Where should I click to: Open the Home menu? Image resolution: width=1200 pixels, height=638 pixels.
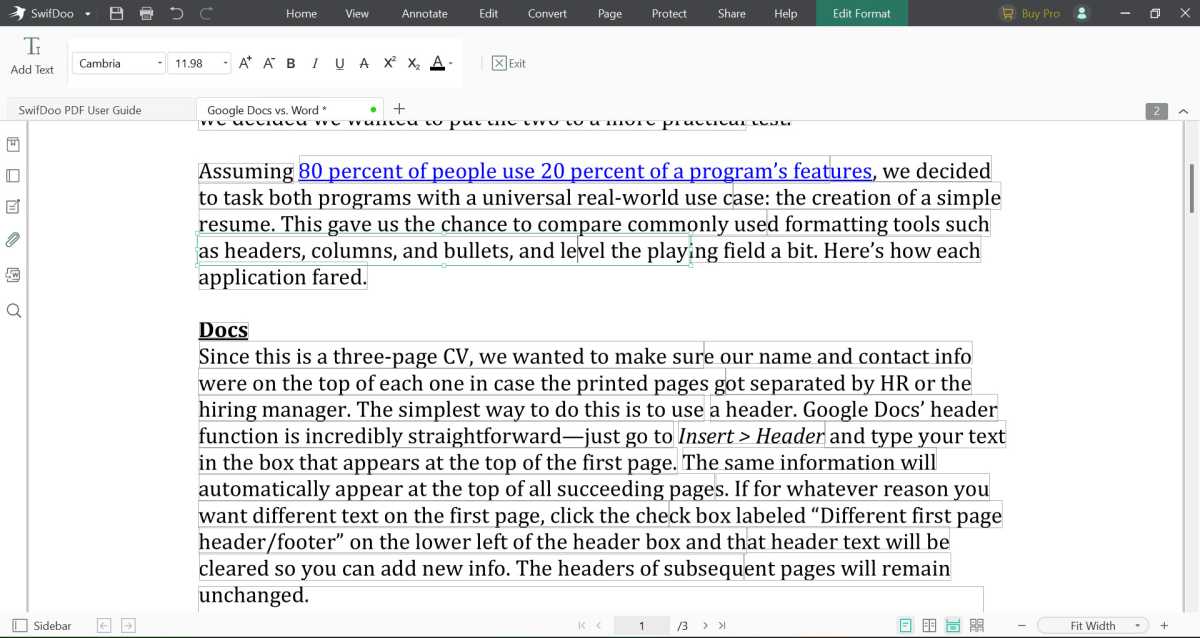[301, 14]
